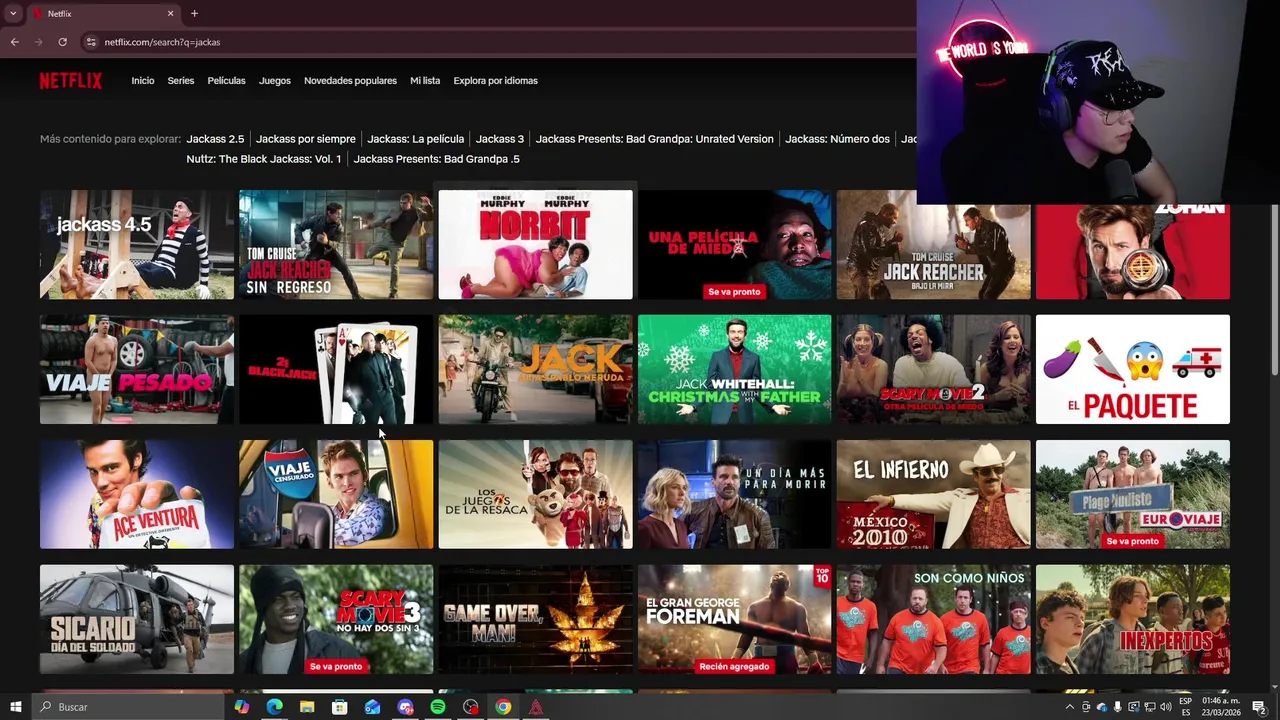Viewport: 1280px width, 720px height.
Task: Click the Jackass por siempre suggestion link
Action: coord(305,139)
